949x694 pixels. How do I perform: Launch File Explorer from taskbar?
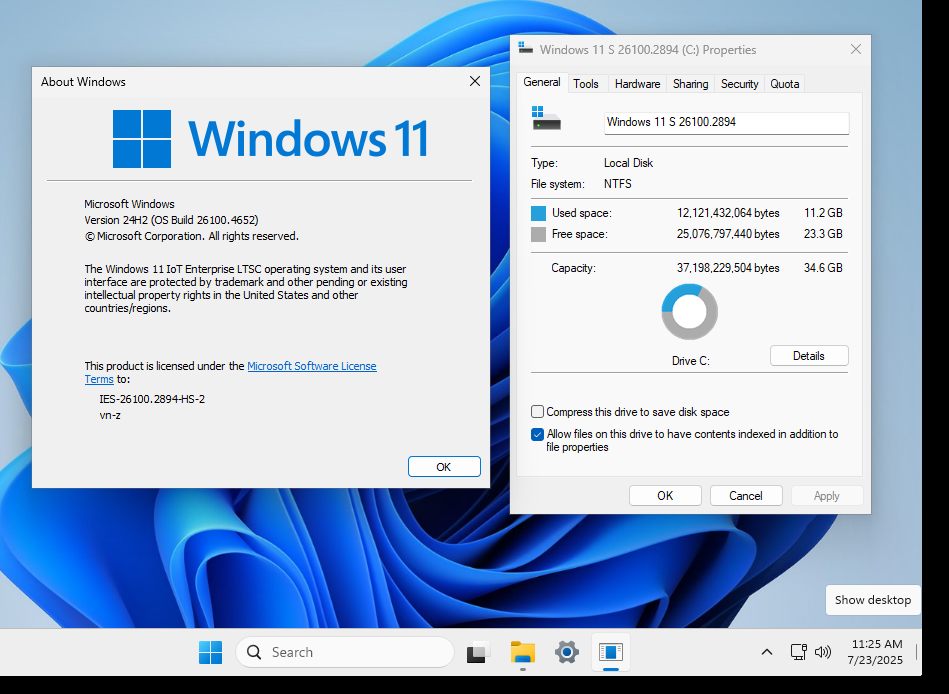pyautogui.click(x=522, y=652)
